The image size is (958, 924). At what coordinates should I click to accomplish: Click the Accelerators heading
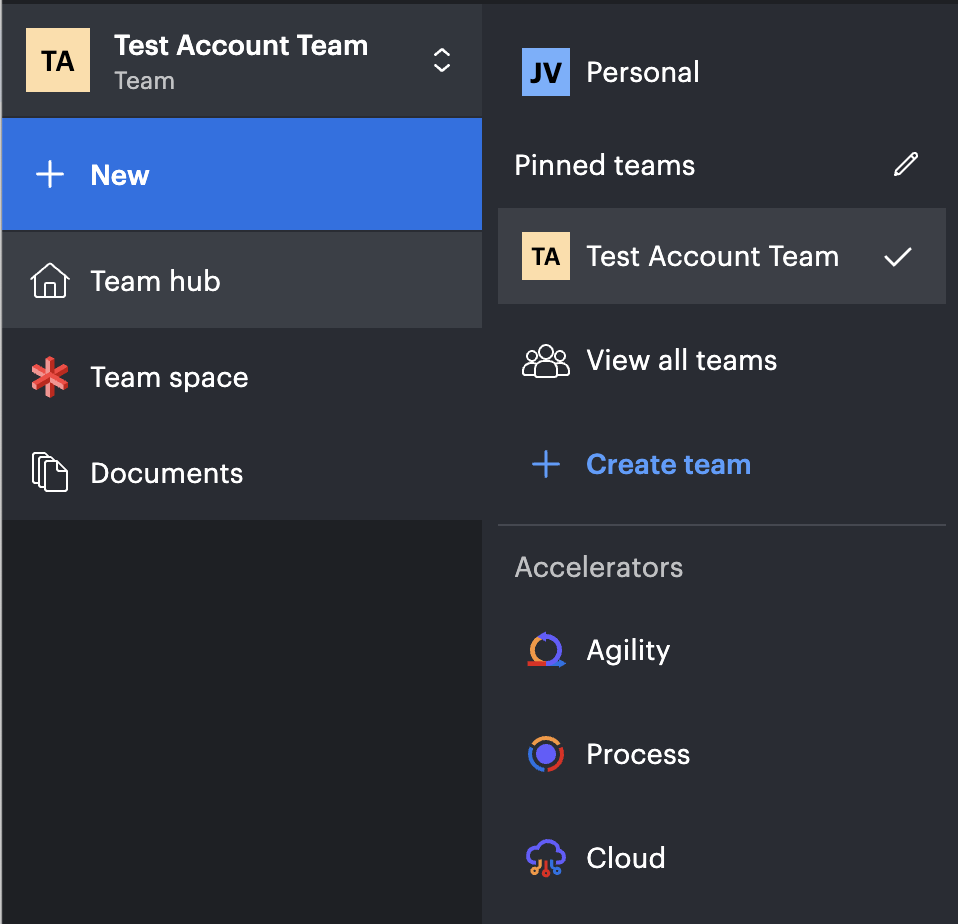coord(599,567)
